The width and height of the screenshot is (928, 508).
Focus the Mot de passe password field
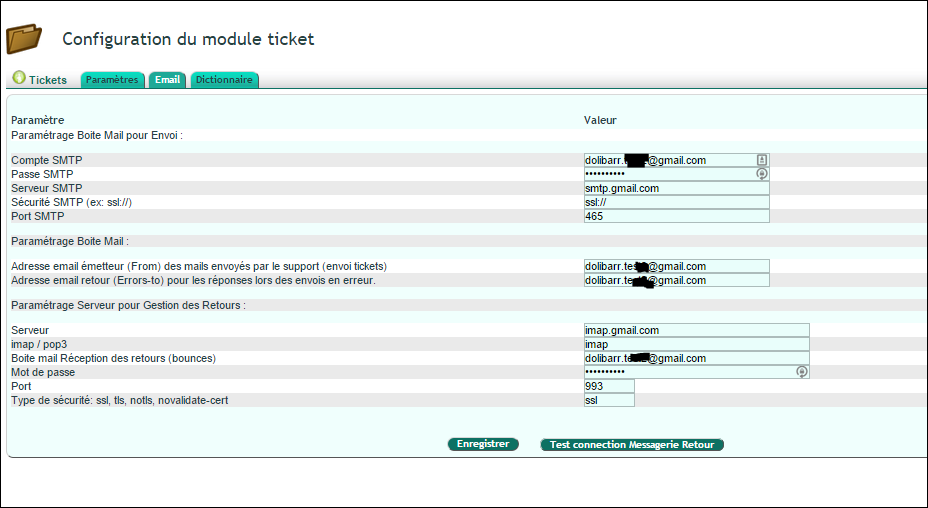[x=697, y=372]
